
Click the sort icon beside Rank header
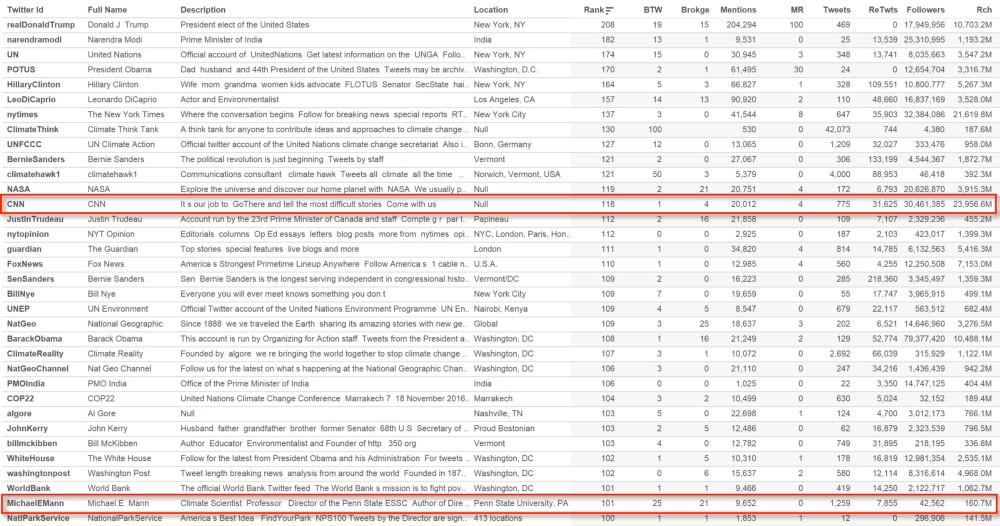pos(610,10)
